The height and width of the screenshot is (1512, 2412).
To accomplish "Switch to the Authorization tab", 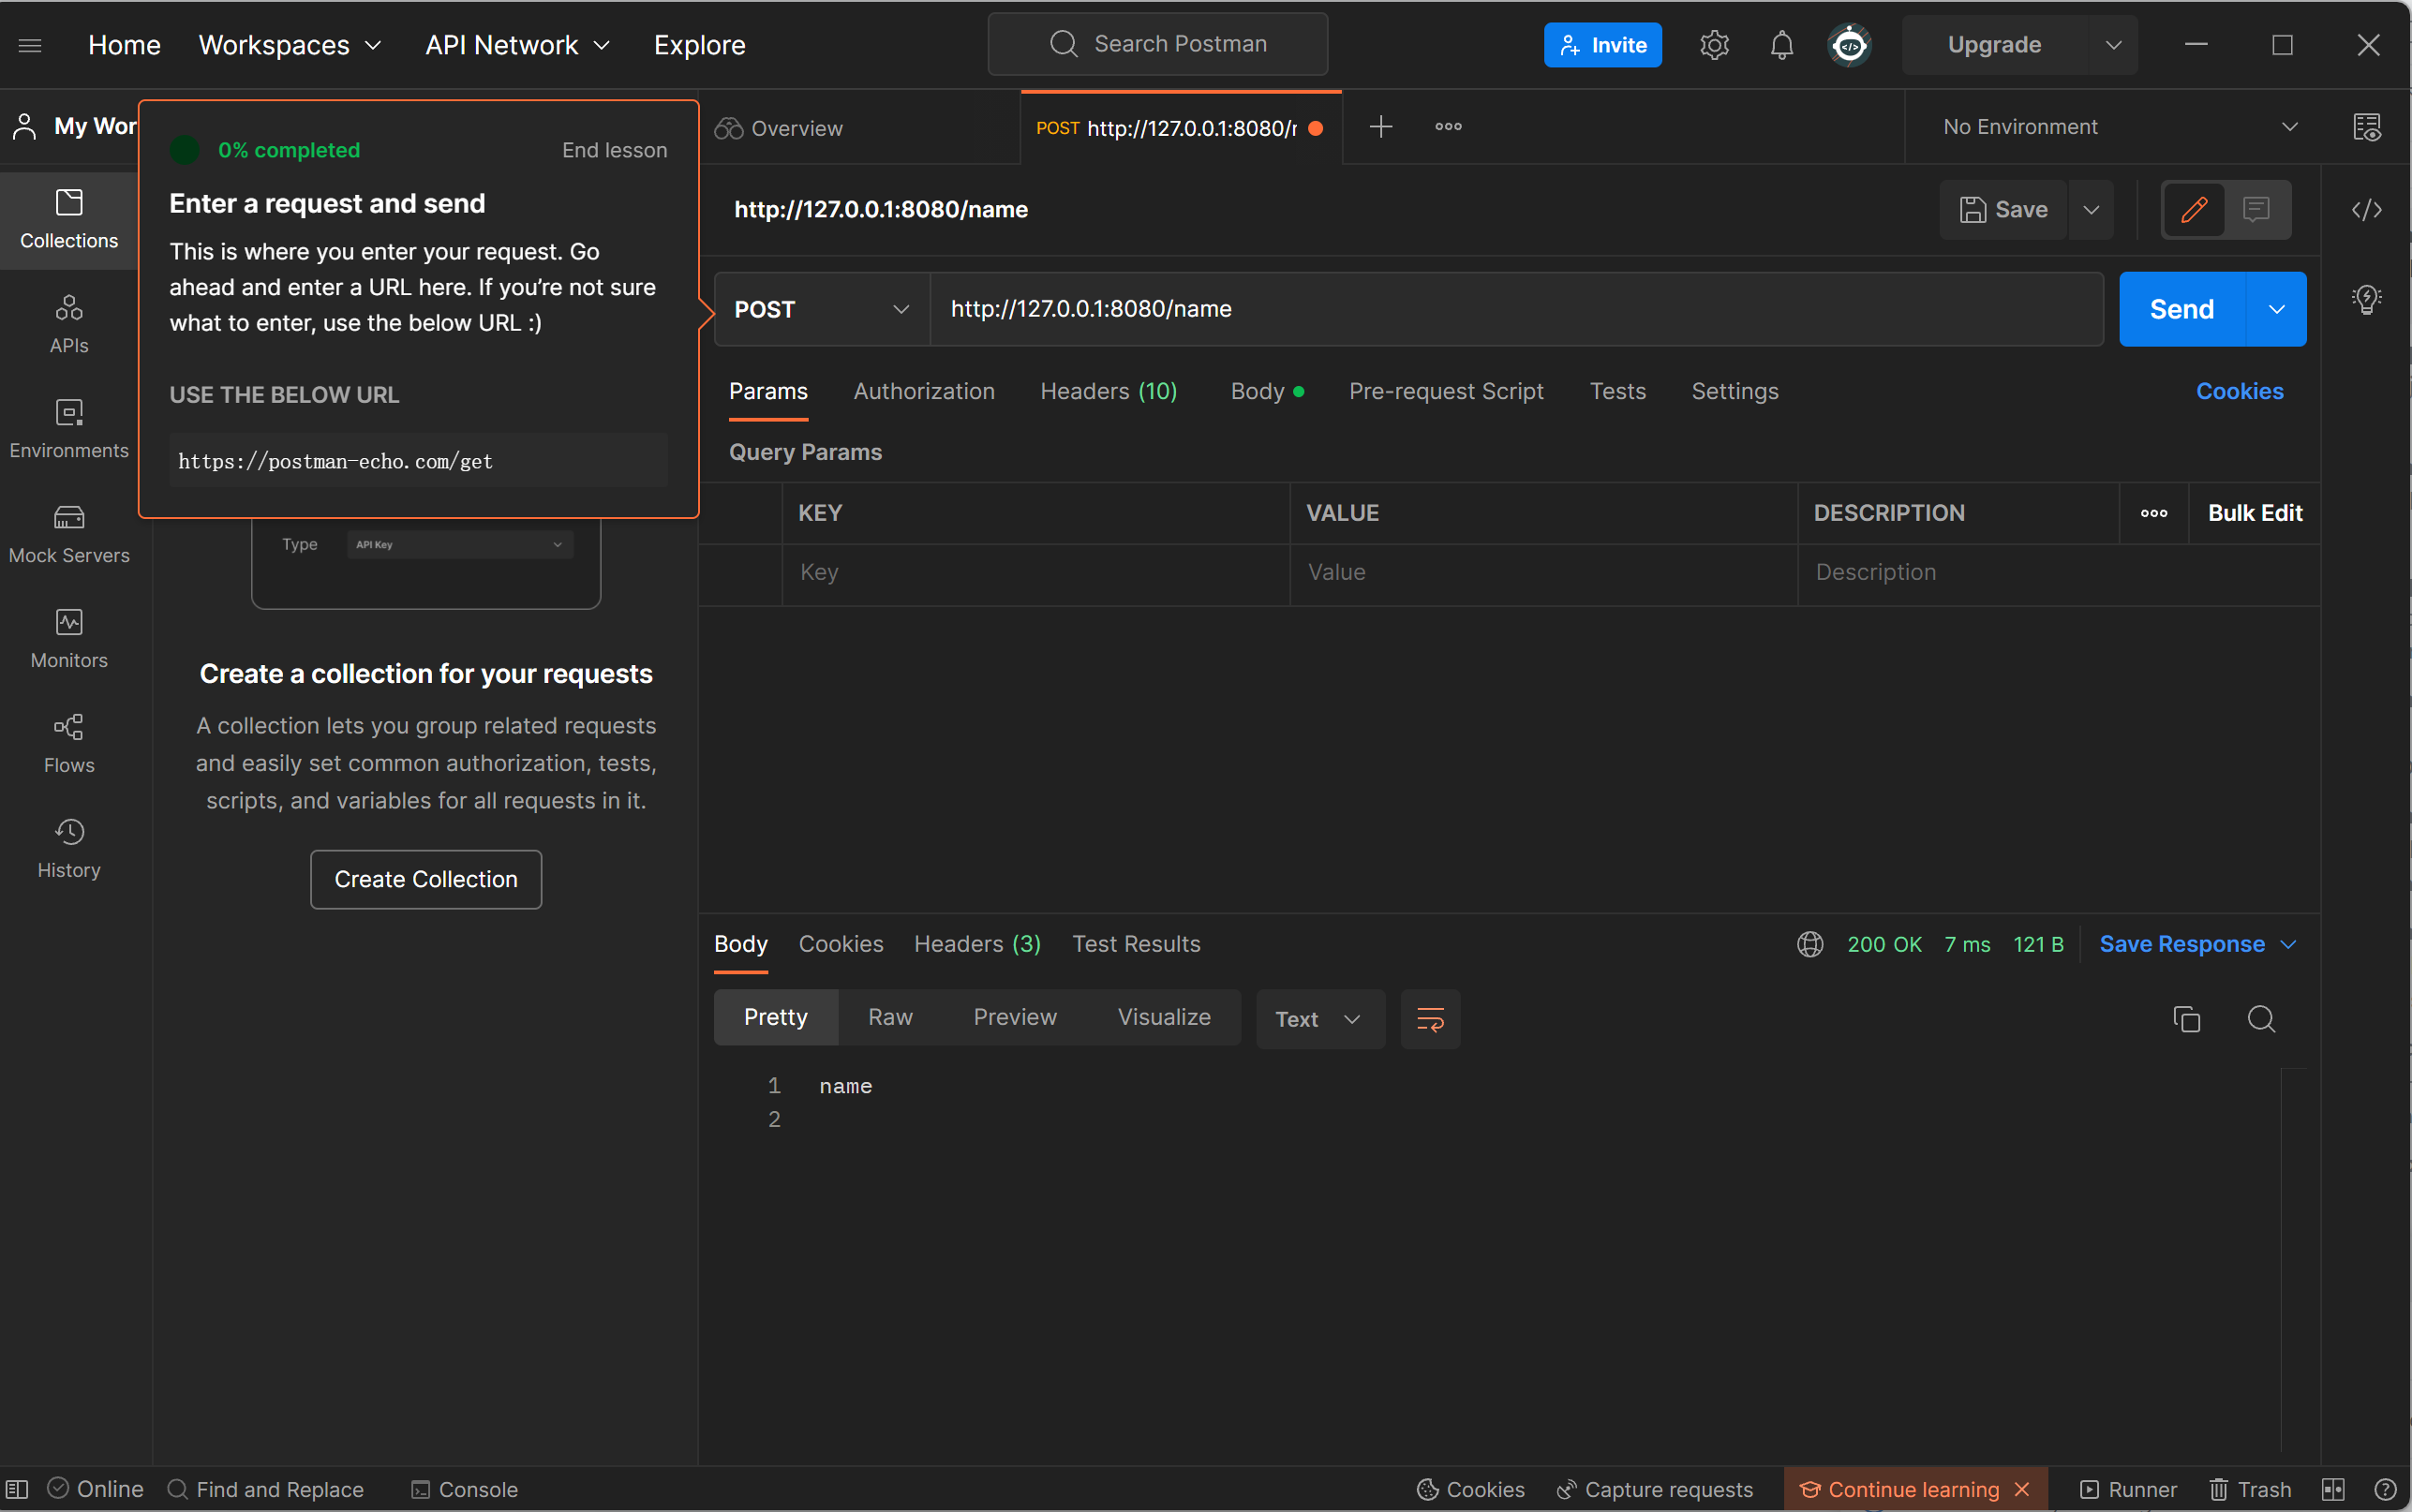I will point(923,391).
